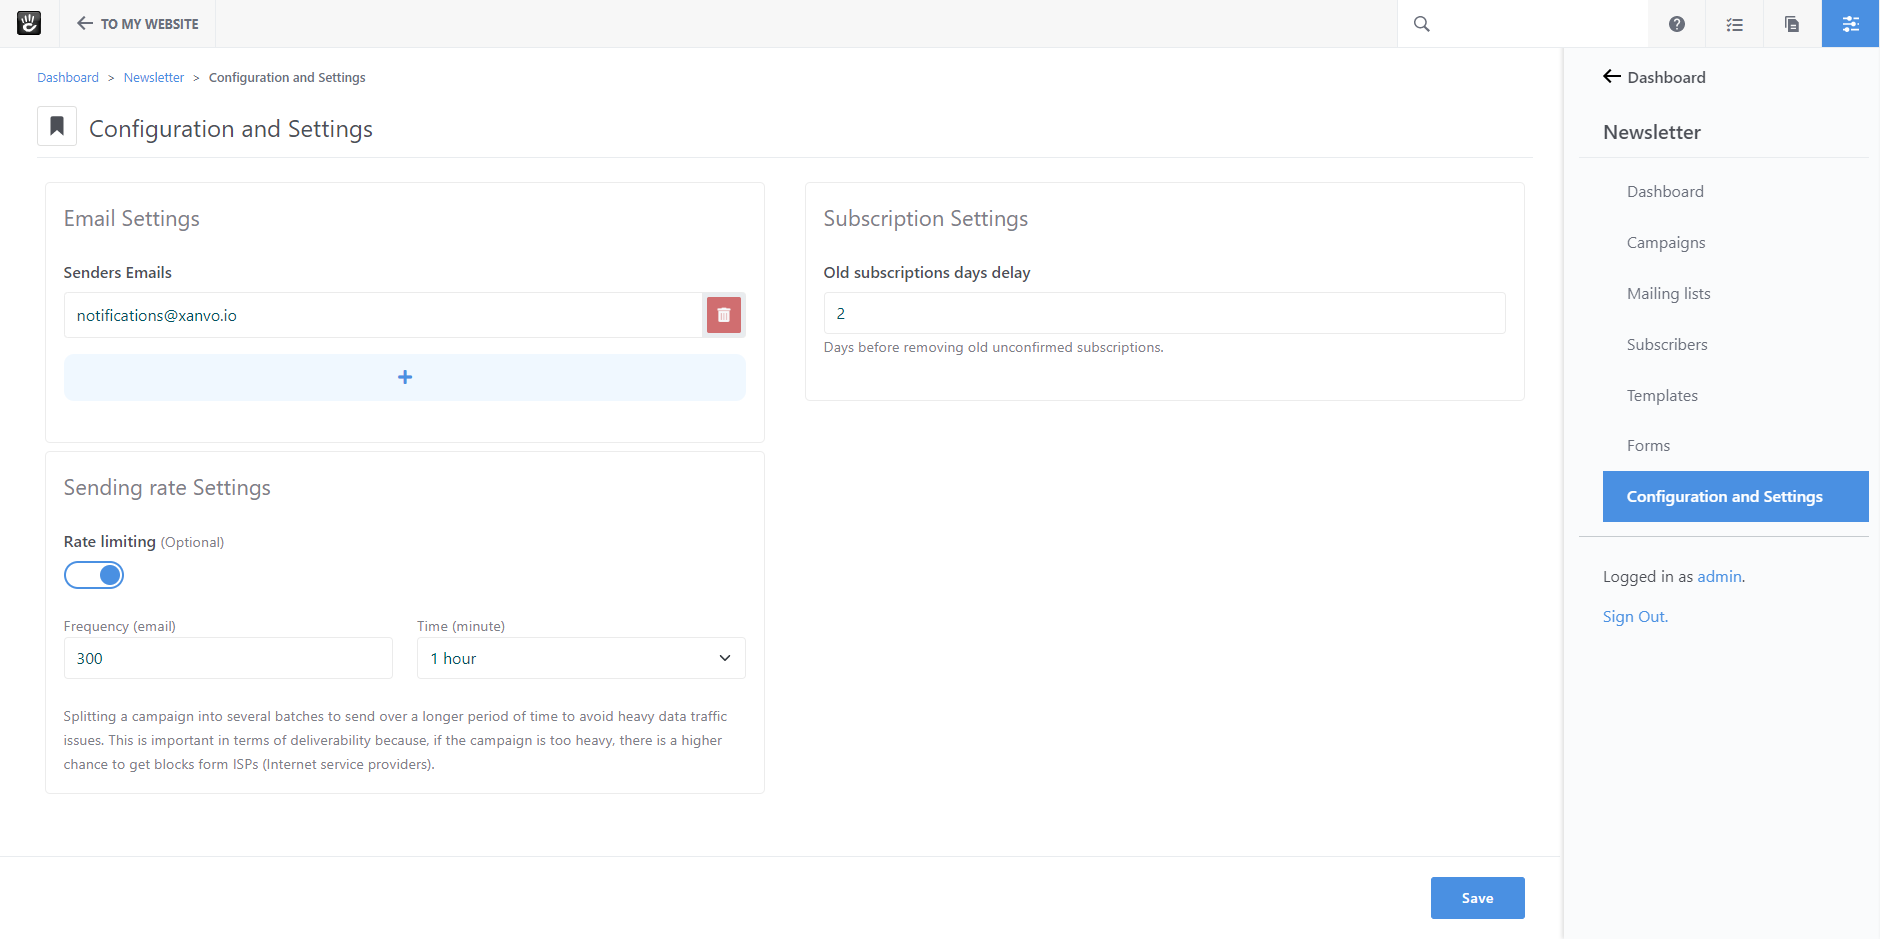Delete the notifications@xanvo.io sender email

pos(724,315)
